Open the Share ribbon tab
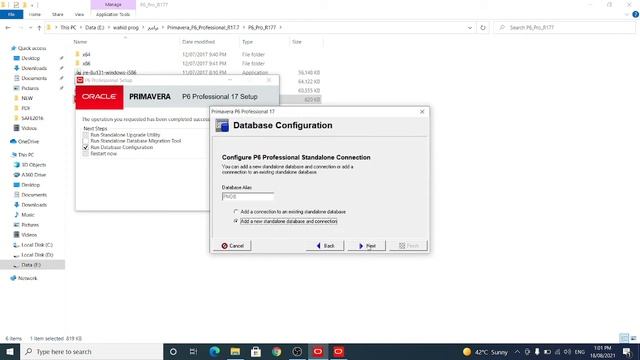The height and width of the screenshot is (360, 640). (58, 14)
